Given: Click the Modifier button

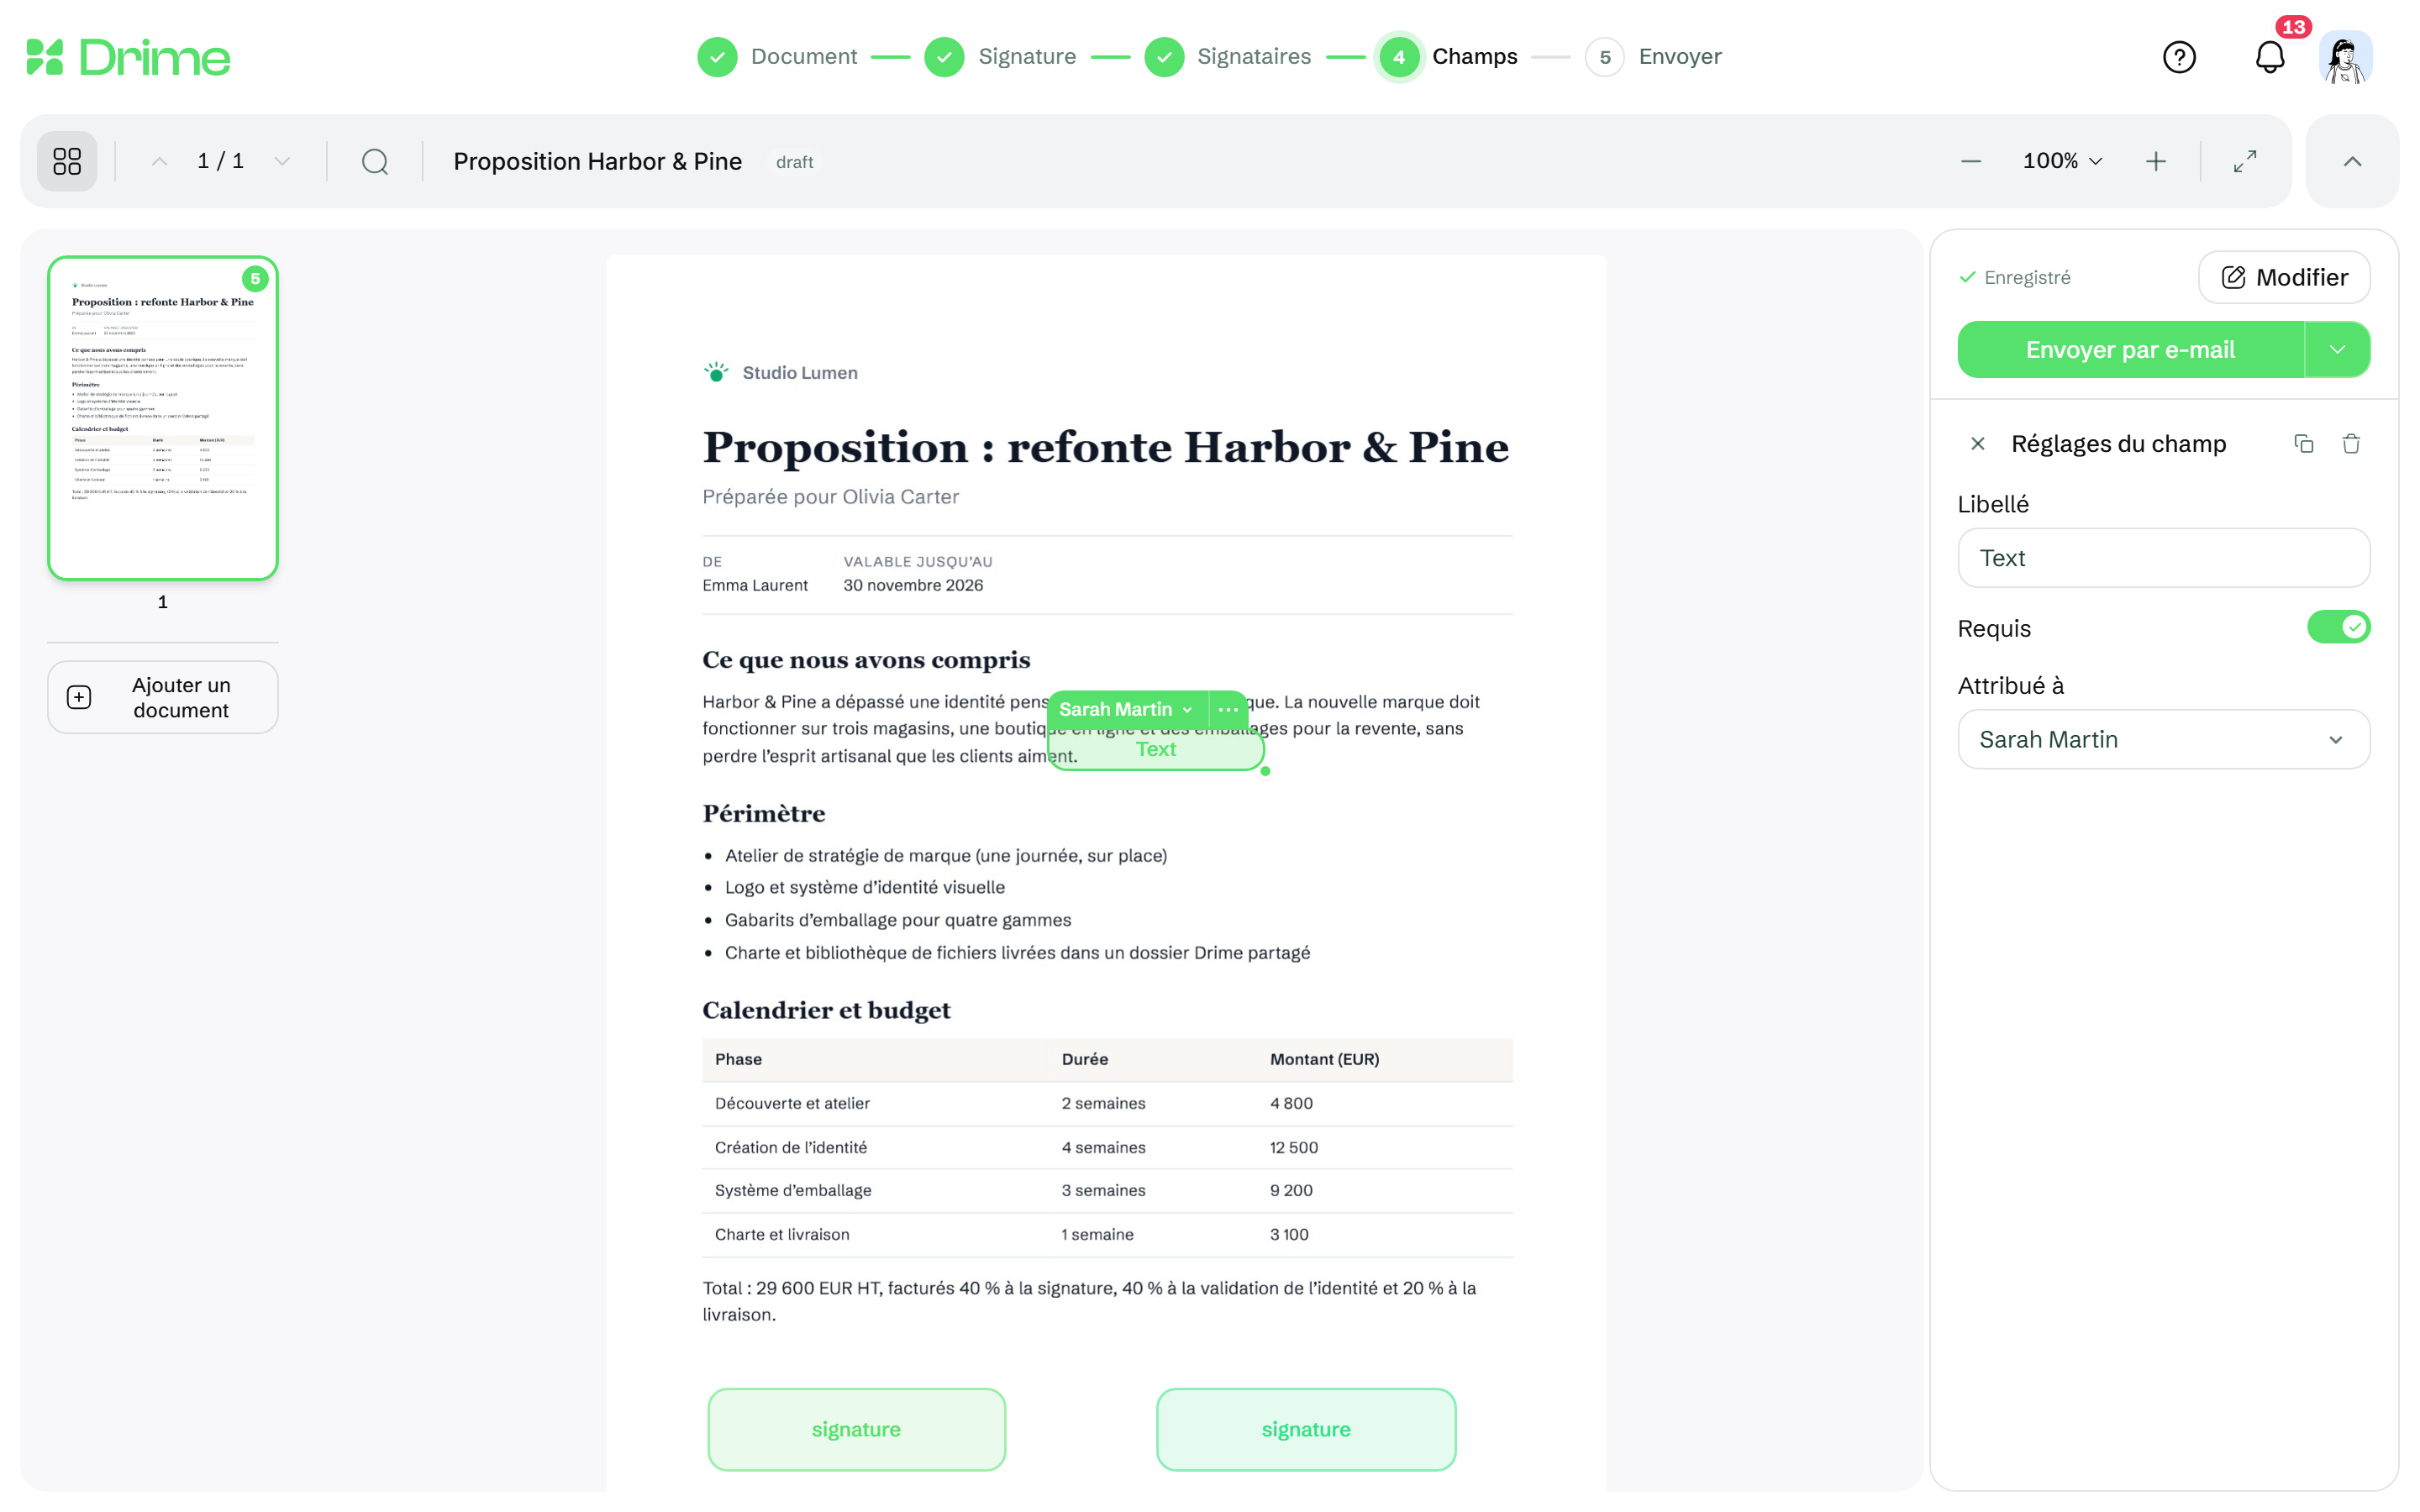Looking at the screenshot, I should pos(2284,277).
